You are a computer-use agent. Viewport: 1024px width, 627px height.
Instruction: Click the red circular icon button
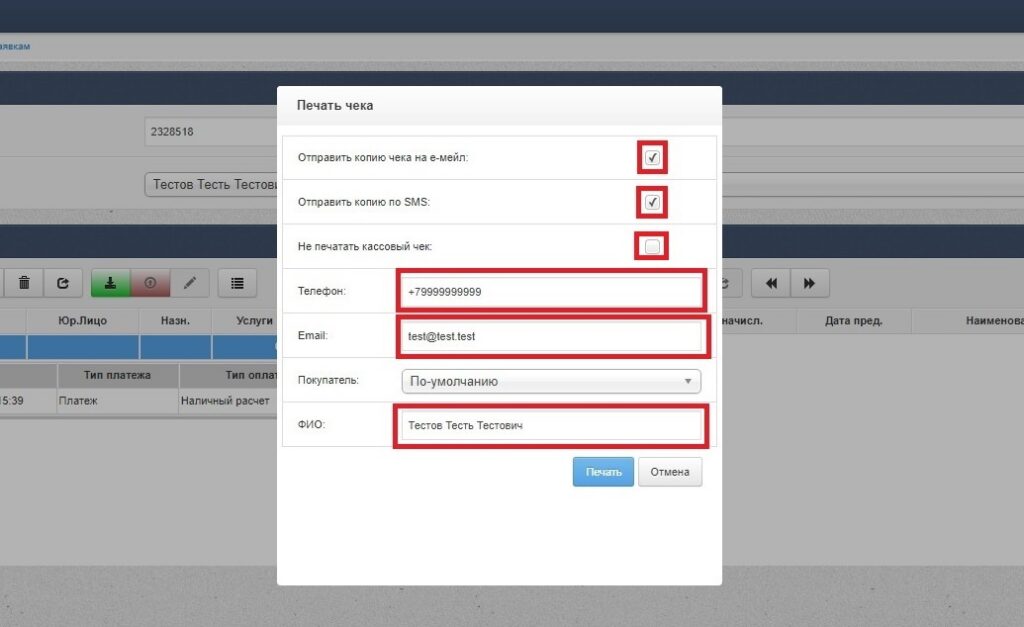click(x=150, y=283)
